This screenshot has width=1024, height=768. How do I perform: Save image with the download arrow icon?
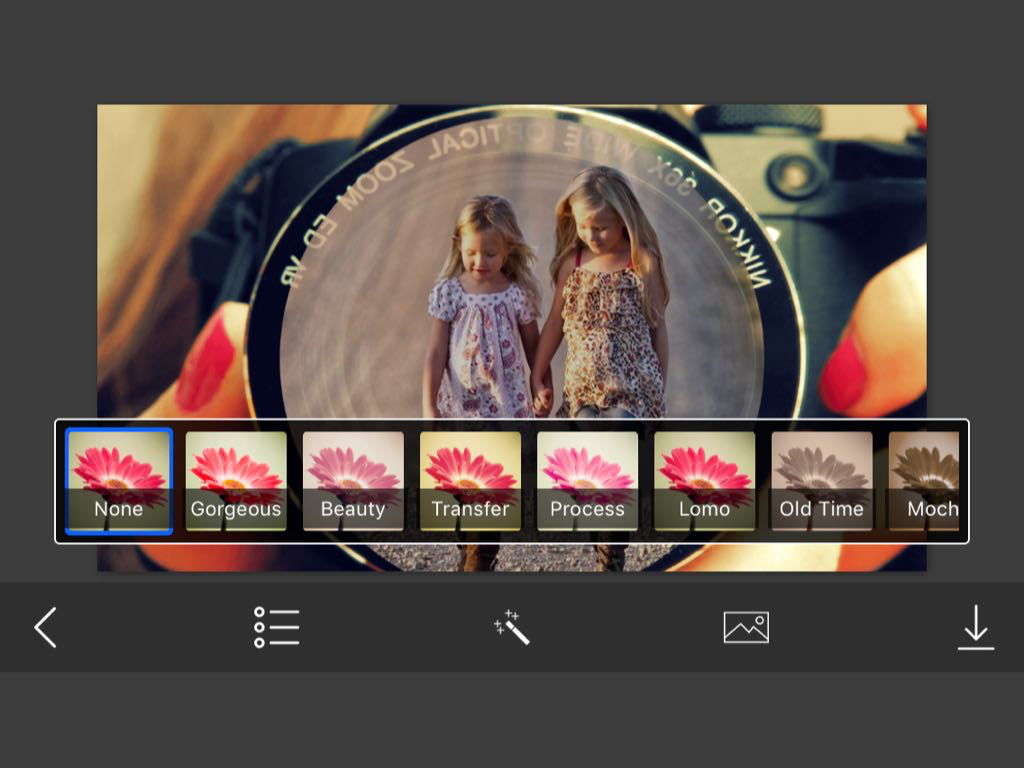coord(976,627)
